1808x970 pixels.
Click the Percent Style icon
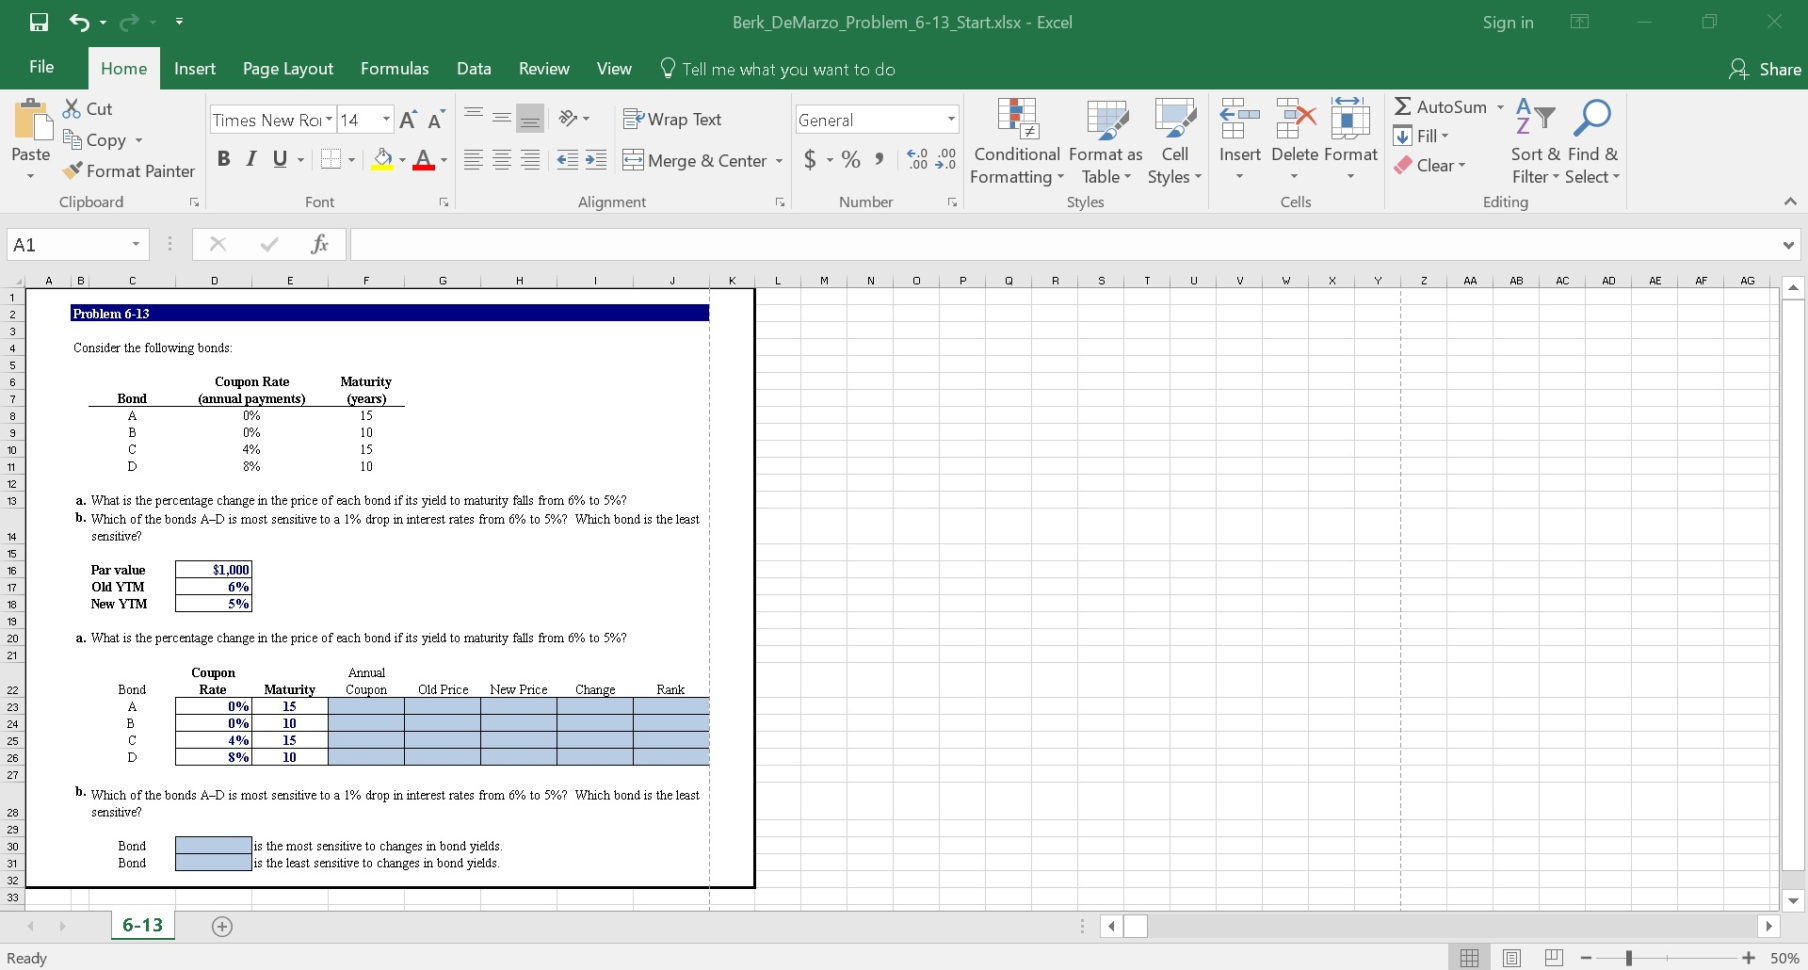[x=850, y=159]
